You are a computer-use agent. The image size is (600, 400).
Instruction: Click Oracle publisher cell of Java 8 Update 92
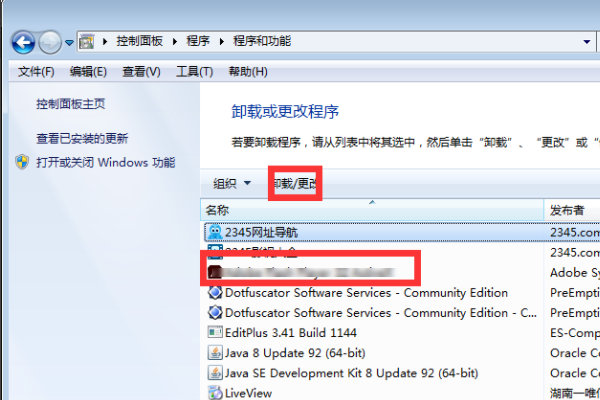pos(575,353)
